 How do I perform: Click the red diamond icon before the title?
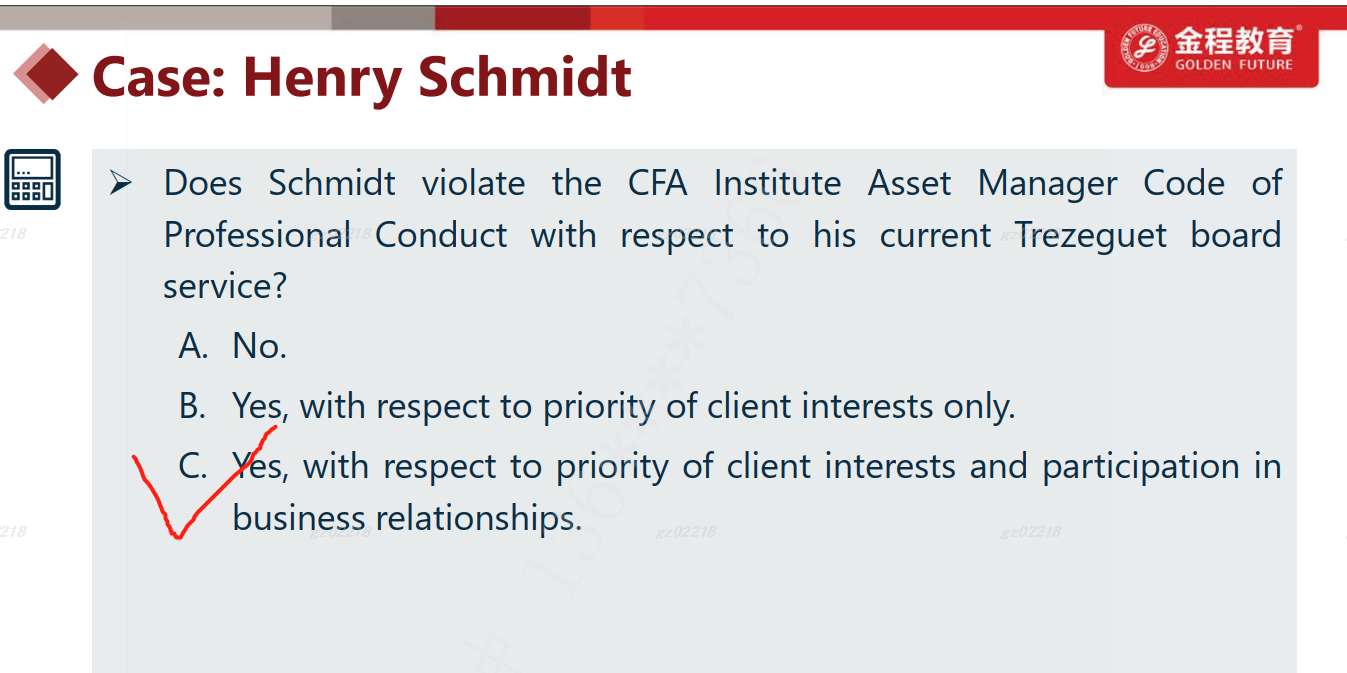pyautogui.click(x=45, y=74)
